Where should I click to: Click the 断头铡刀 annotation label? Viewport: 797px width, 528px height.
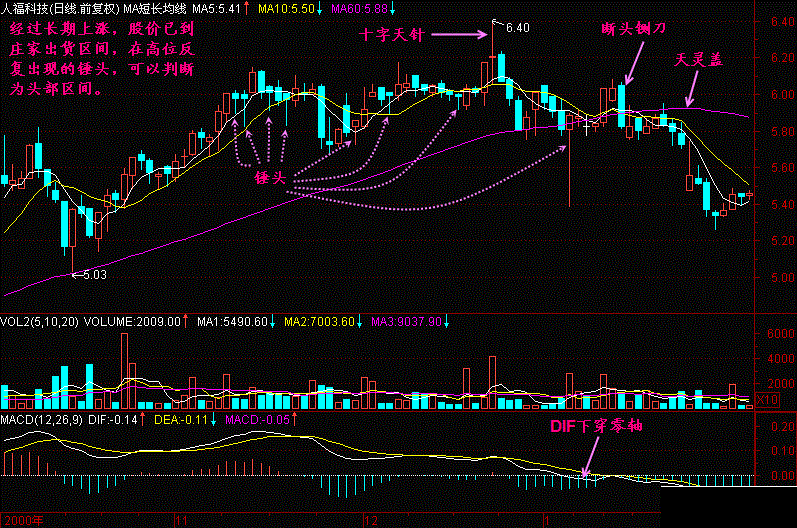[x=634, y=31]
